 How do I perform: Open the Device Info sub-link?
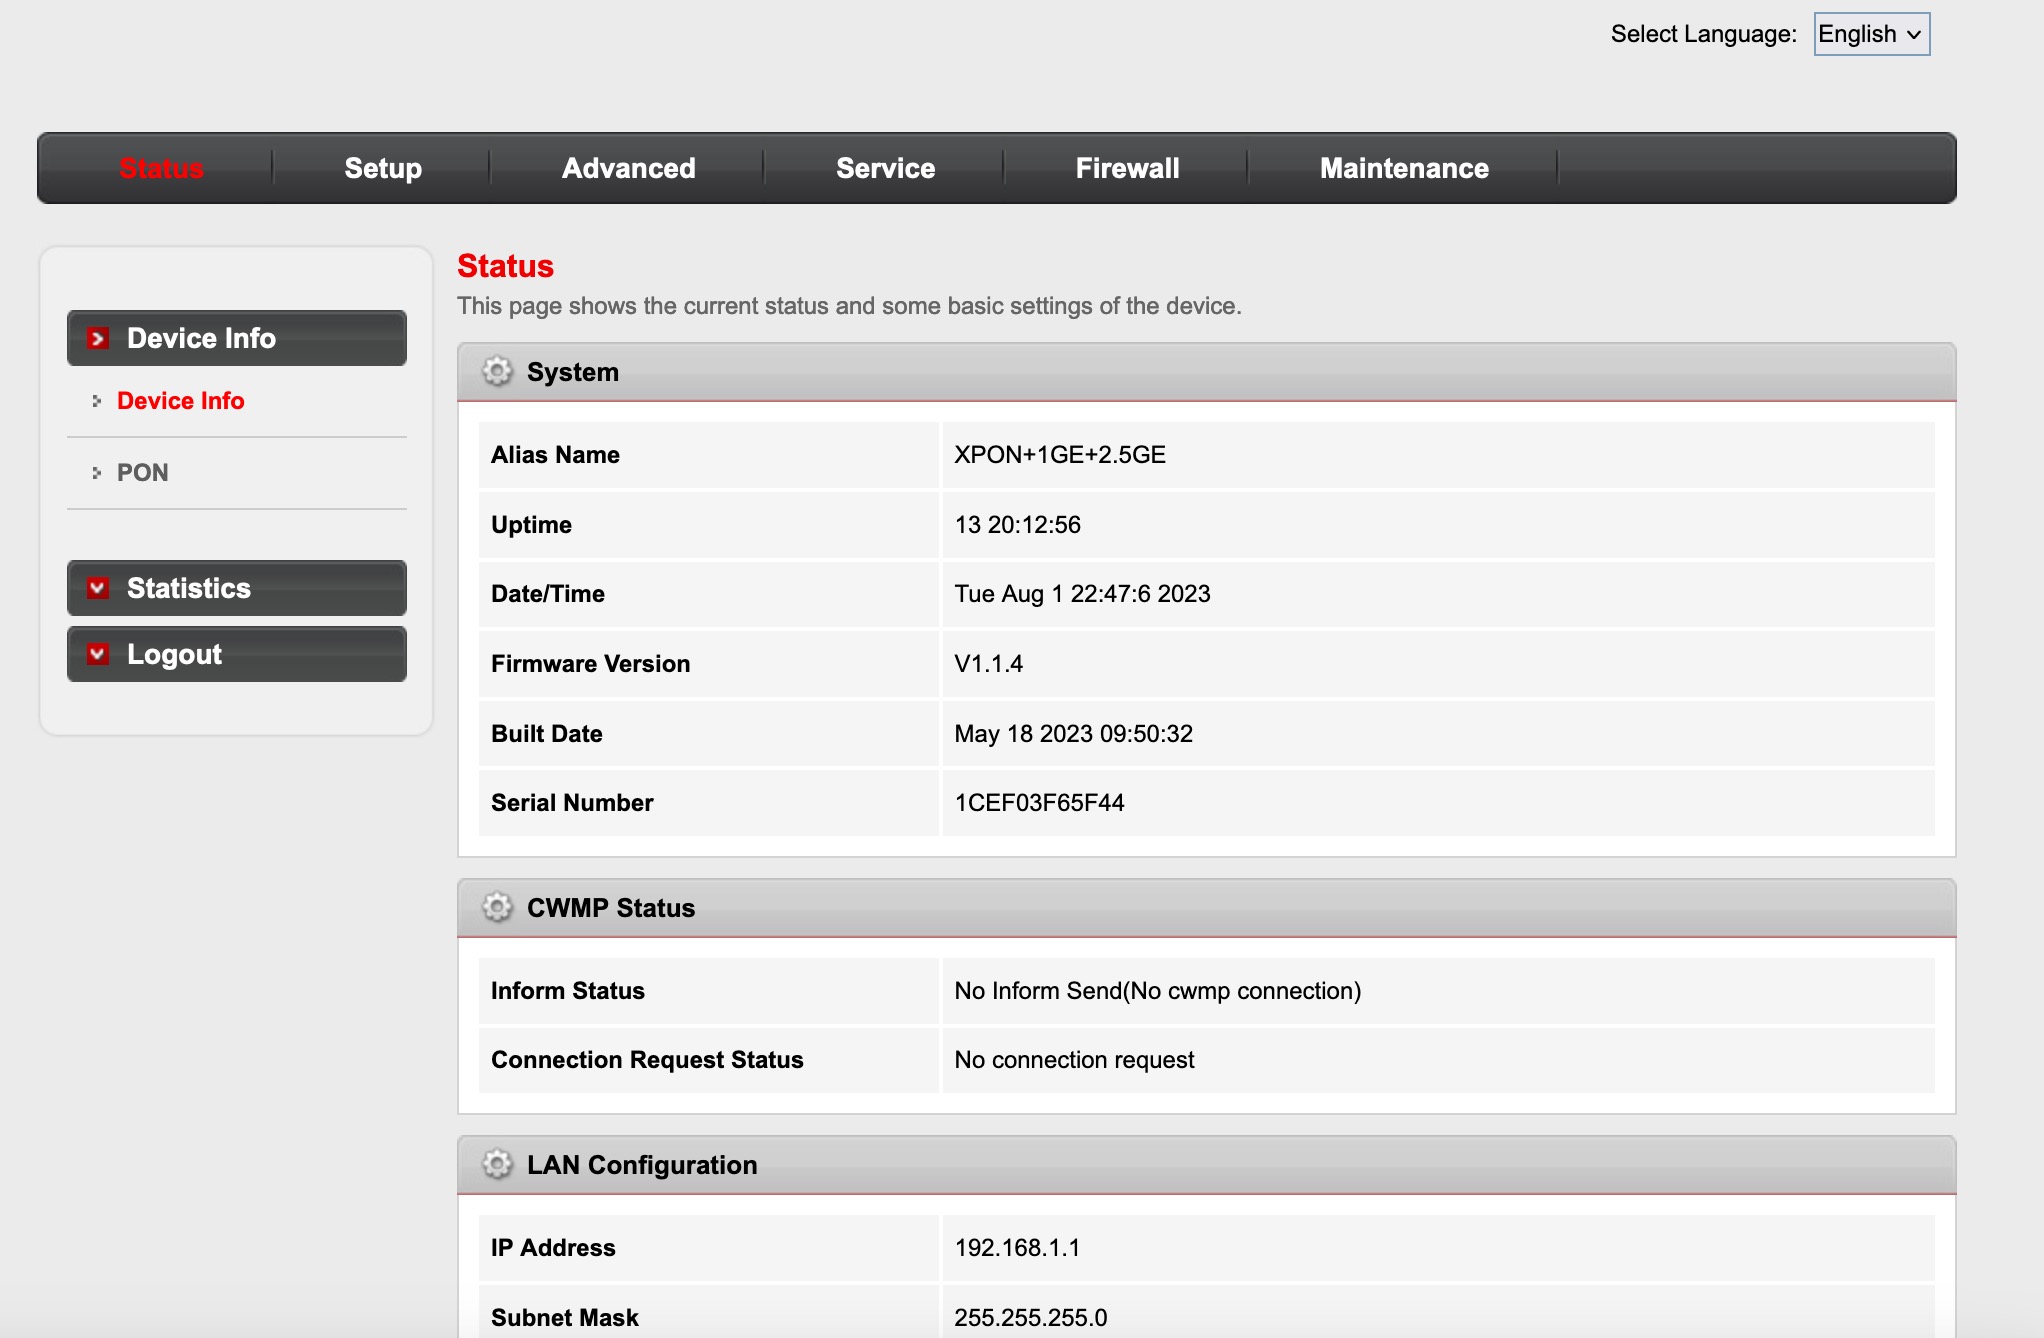tap(180, 401)
